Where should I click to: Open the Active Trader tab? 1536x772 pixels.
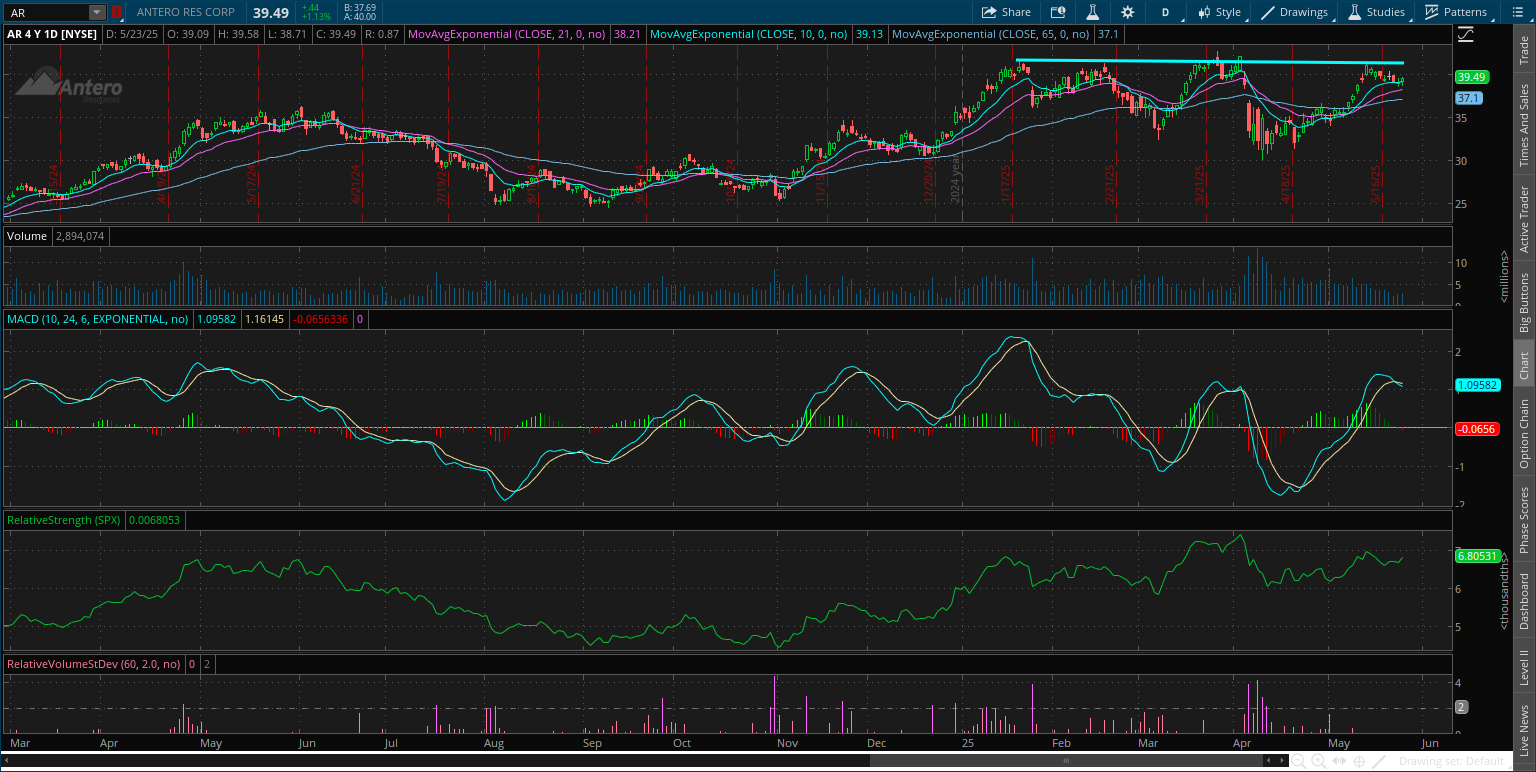click(1524, 219)
